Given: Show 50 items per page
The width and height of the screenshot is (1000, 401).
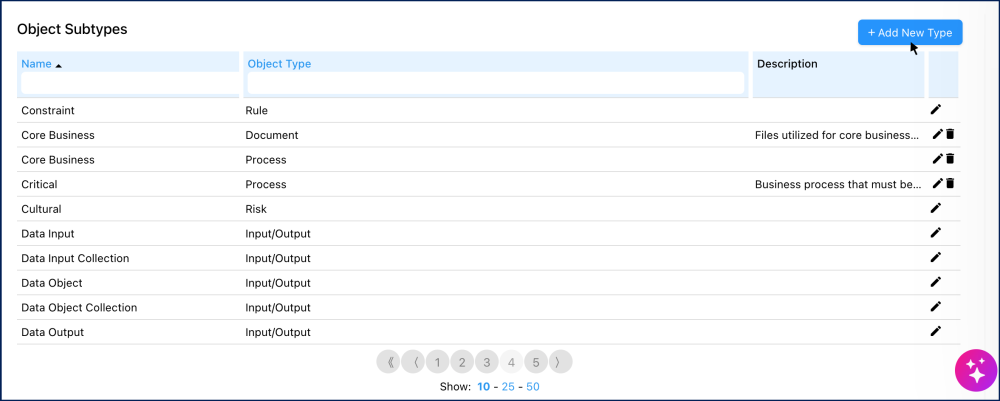Looking at the screenshot, I should point(533,386).
